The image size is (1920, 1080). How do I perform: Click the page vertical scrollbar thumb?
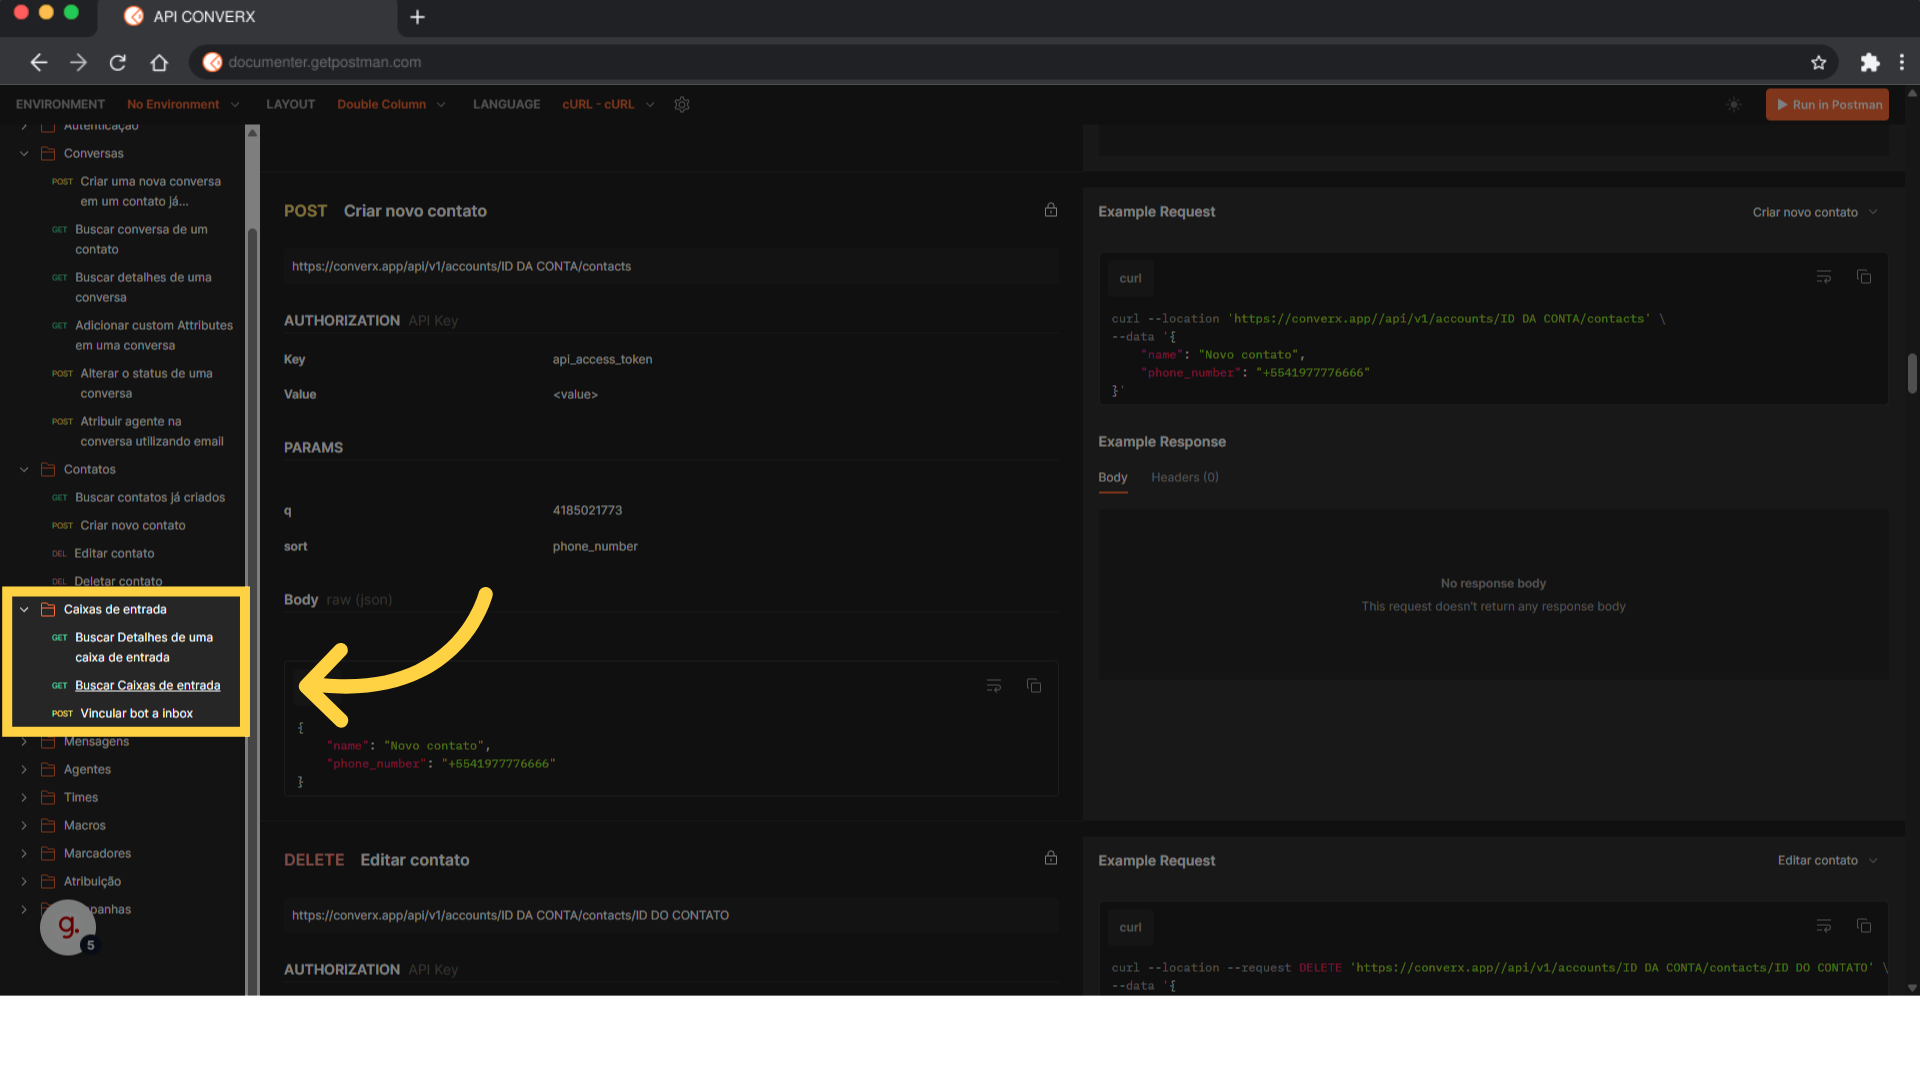pyautogui.click(x=1912, y=373)
